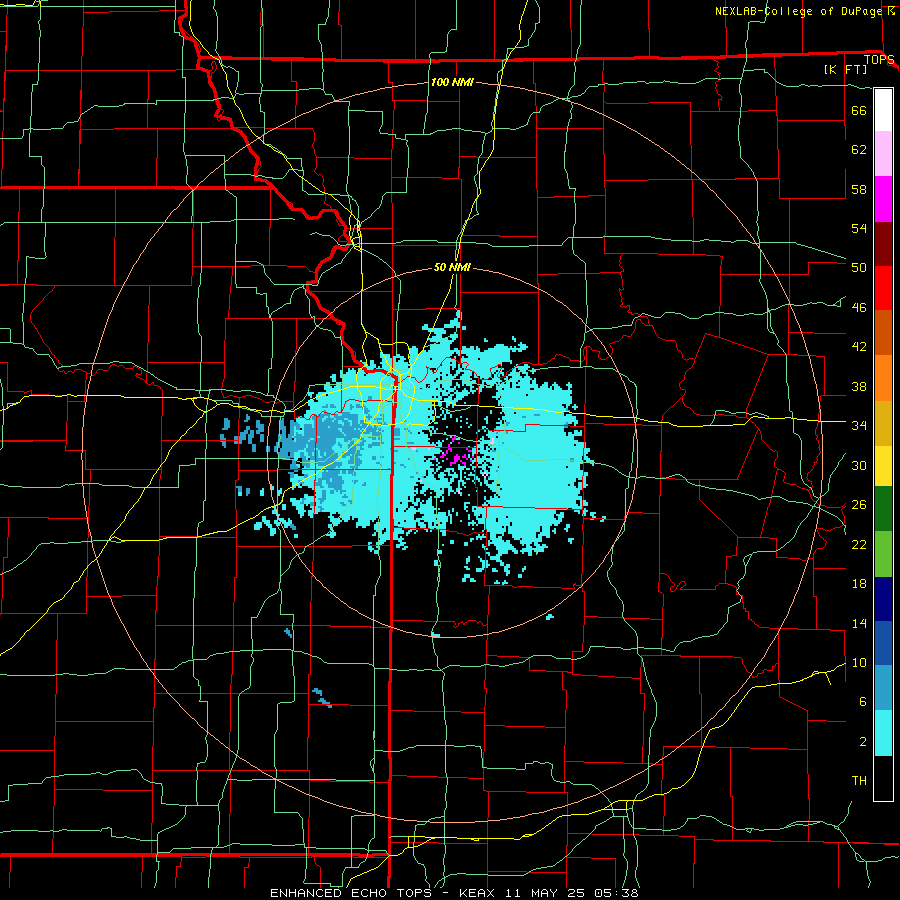This screenshot has width=900, height=900.
Task: Click the legend value '10'
Action: (x=859, y=662)
